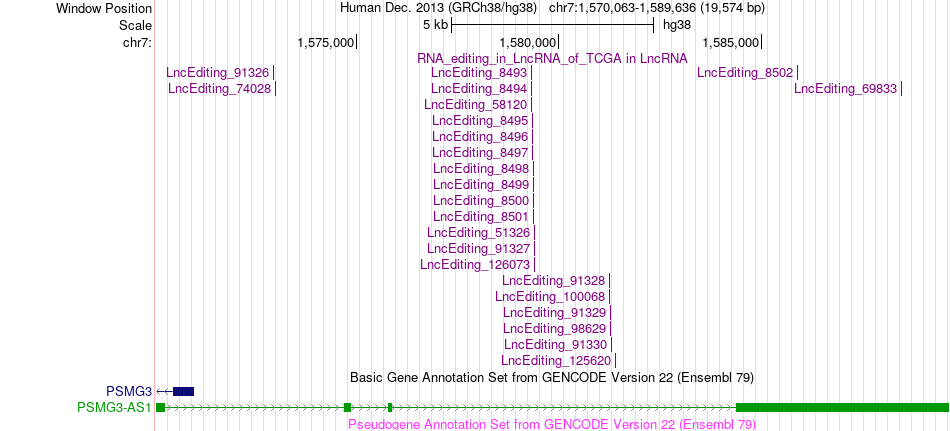Click the PSMG3 gene label
The image size is (950, 431).
click(129, 392)
